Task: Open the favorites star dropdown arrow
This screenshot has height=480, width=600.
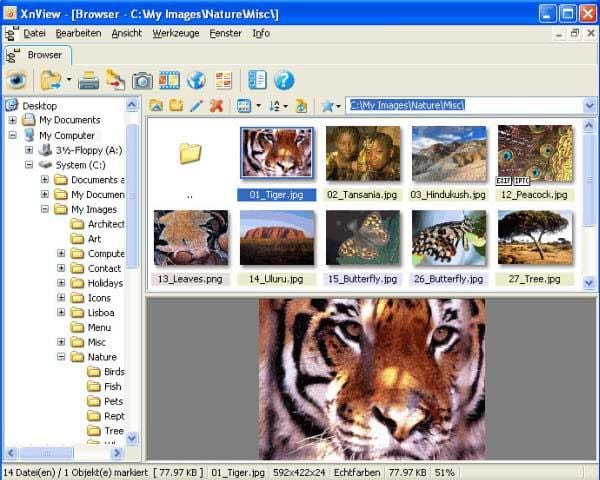Action: (x=338, y=106)
